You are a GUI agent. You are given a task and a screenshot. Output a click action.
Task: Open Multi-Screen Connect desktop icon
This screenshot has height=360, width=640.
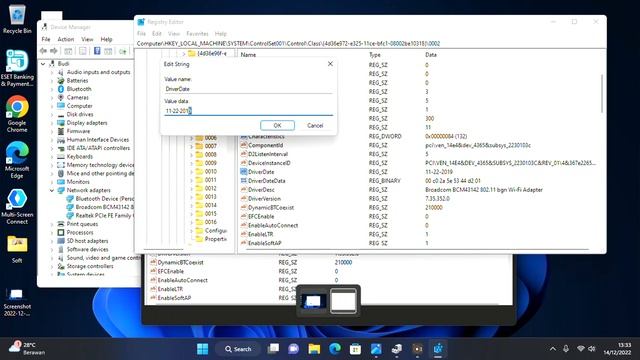(17, 206)
